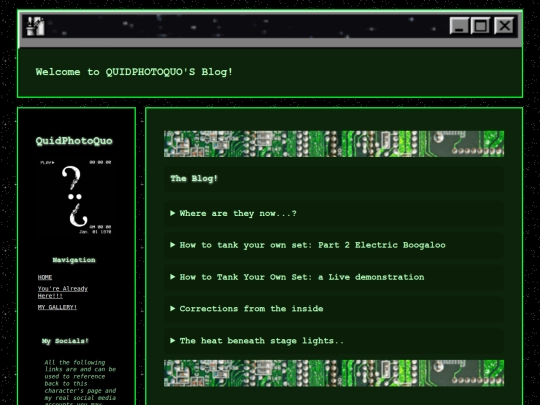Click the 'QuidPhotoQuo' sidebar title
The image size is (540, 405).
(74, 141)
